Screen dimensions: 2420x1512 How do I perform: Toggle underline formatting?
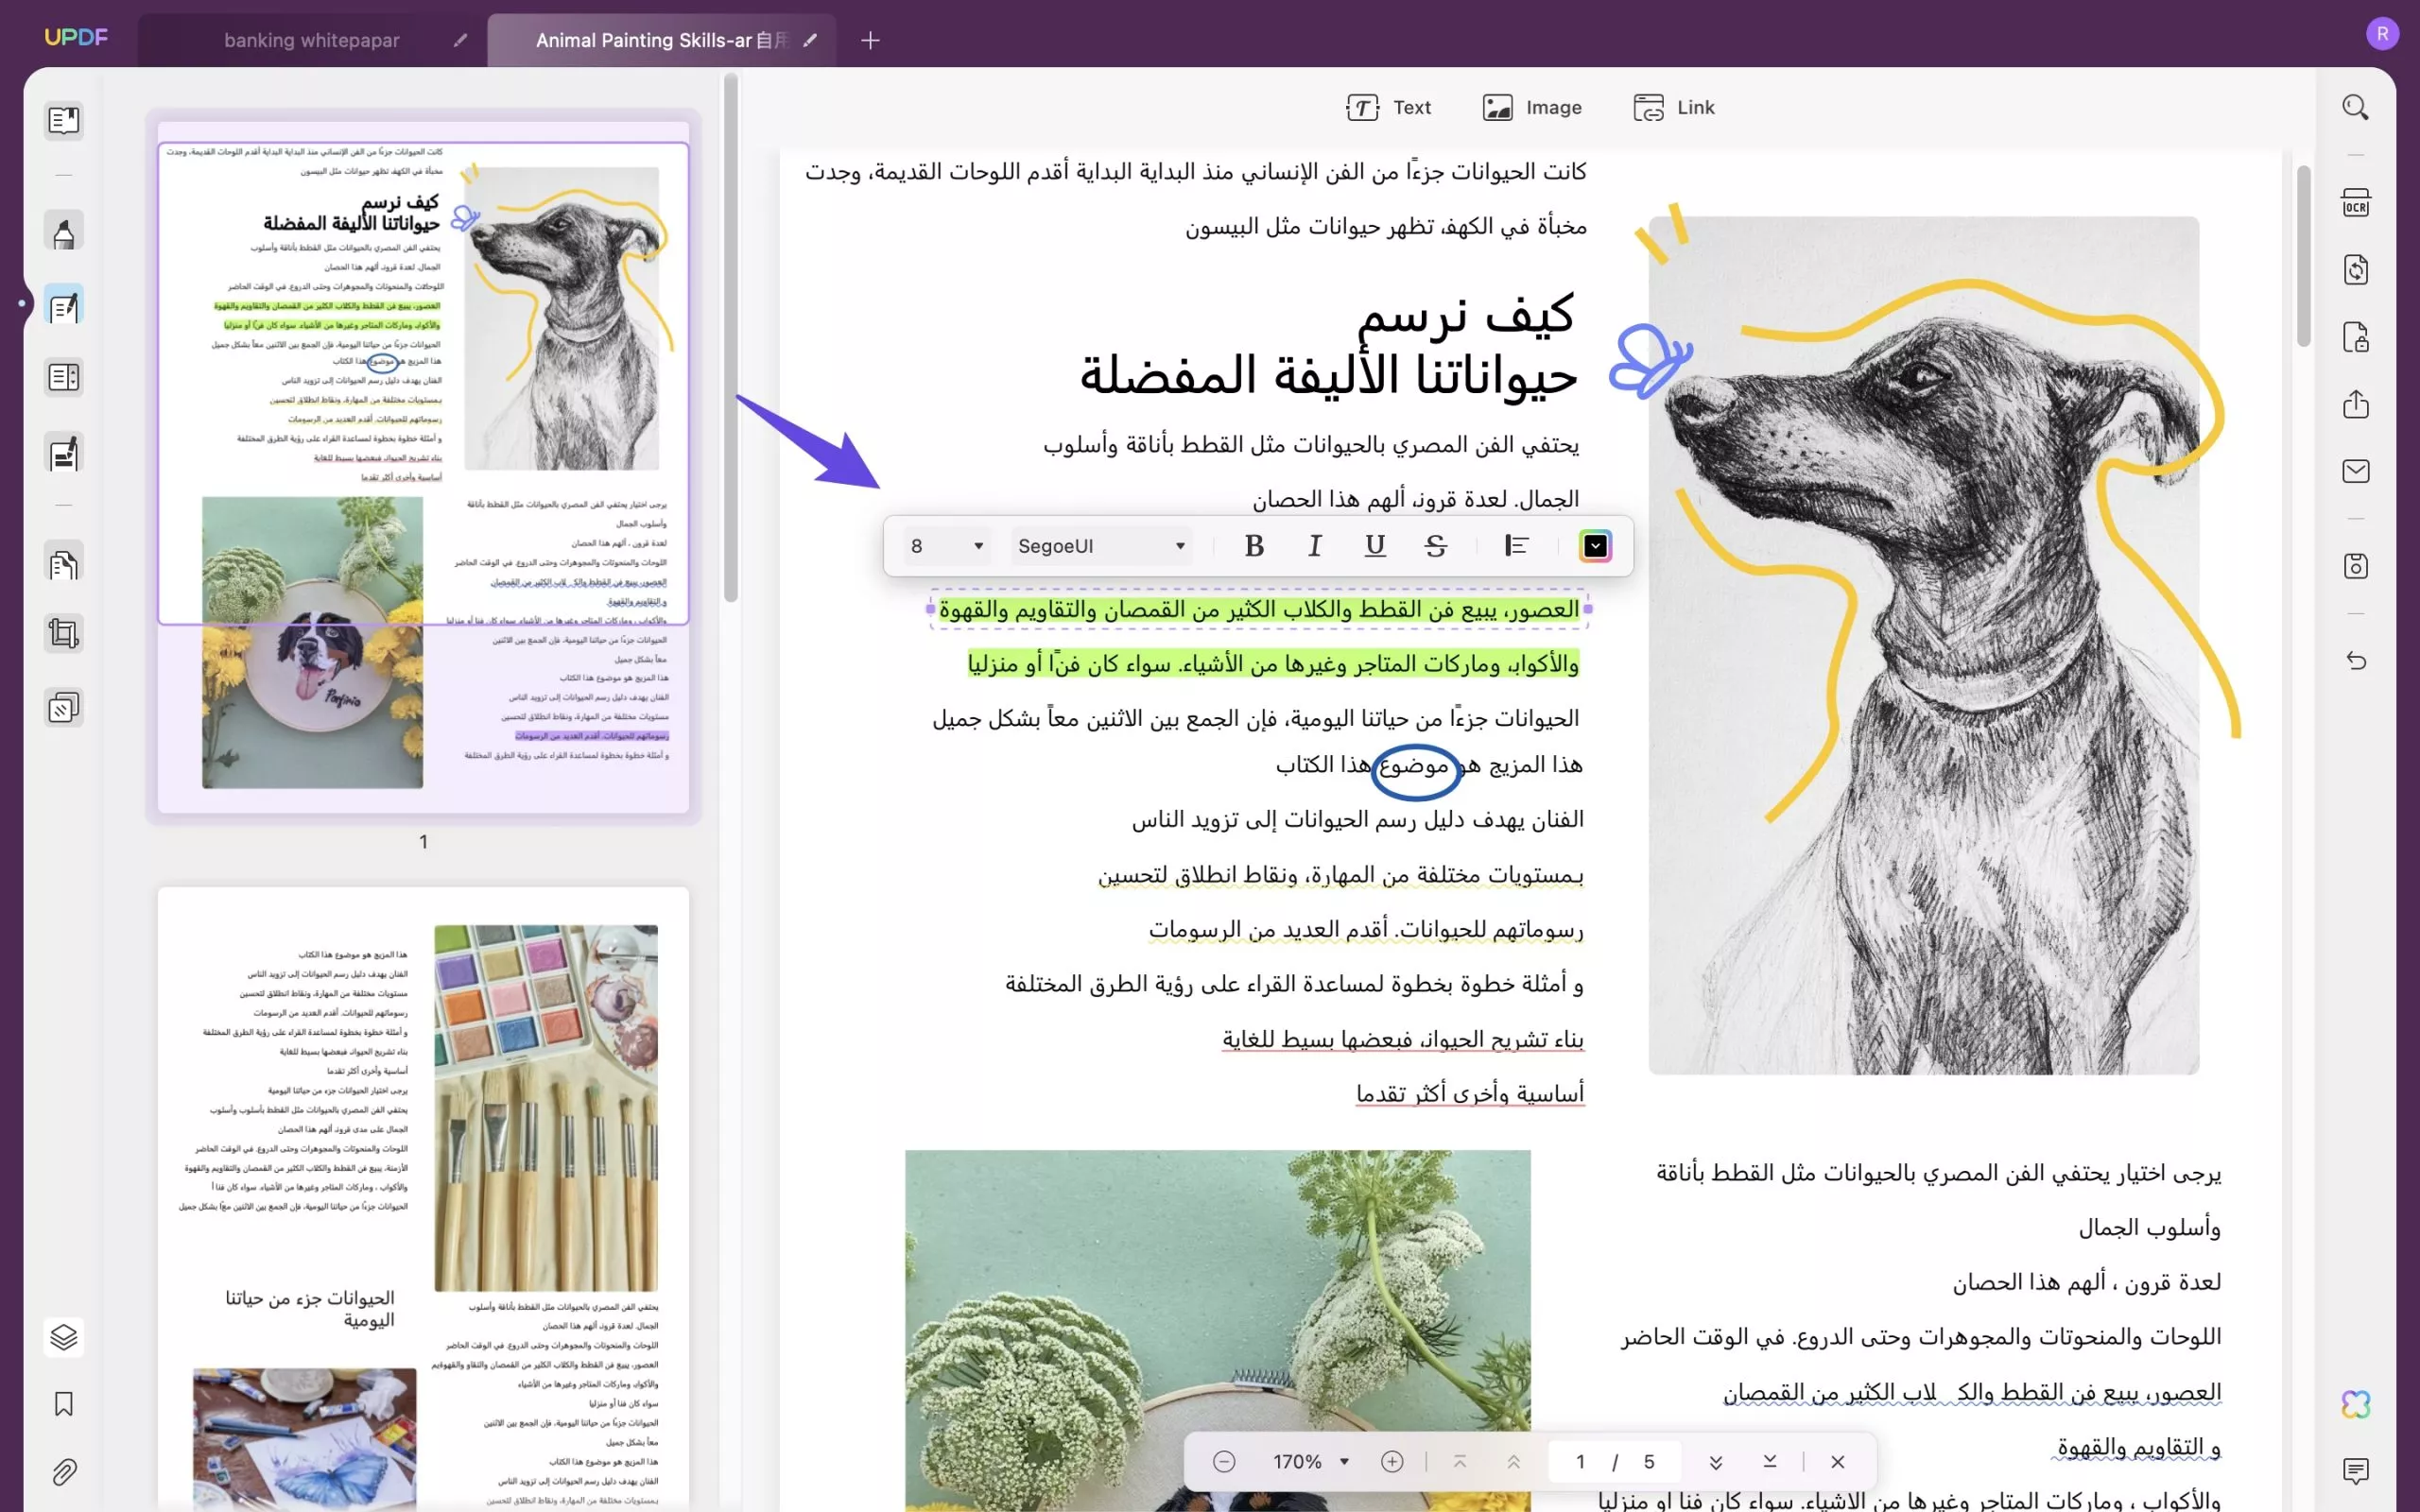(1374, 546)
